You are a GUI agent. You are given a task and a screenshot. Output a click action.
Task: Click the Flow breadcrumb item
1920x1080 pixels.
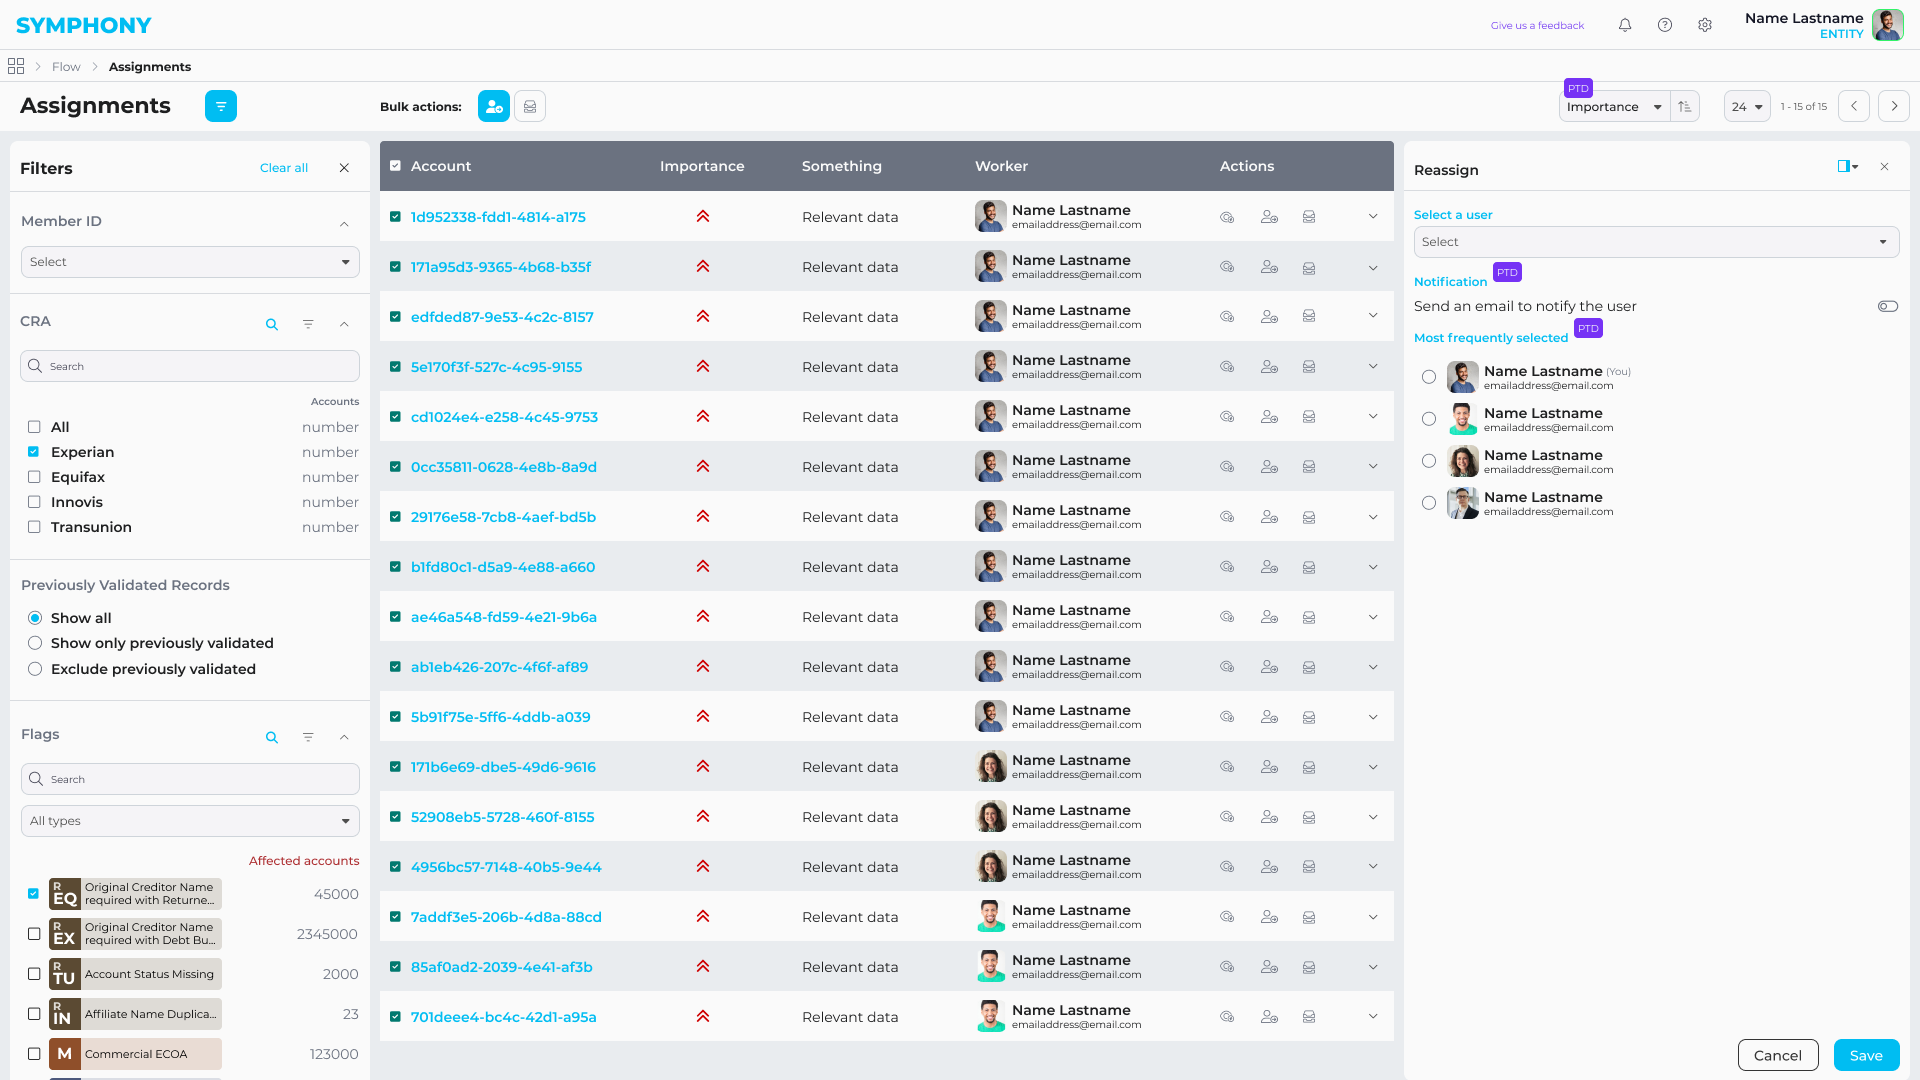[x=66, y=67]
